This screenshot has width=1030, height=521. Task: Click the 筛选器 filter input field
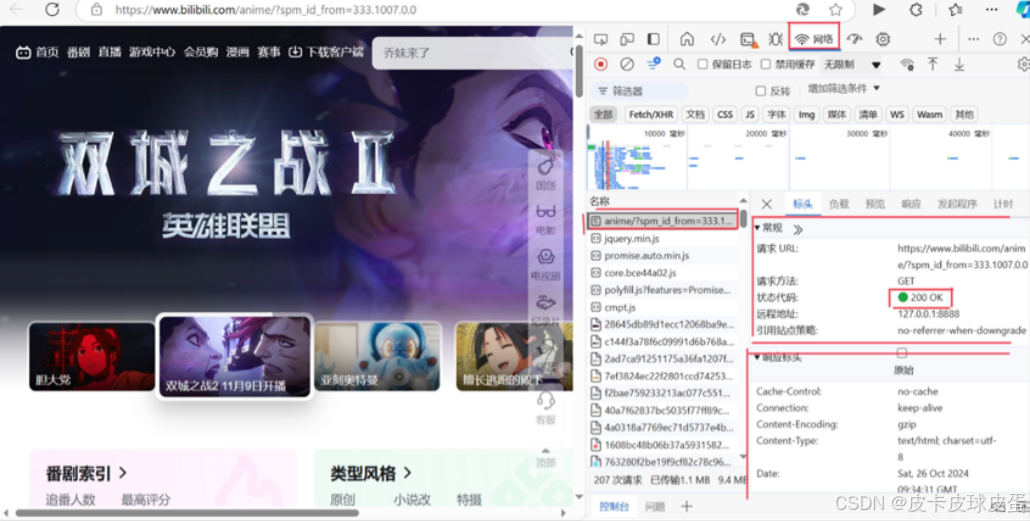(639, 91)
